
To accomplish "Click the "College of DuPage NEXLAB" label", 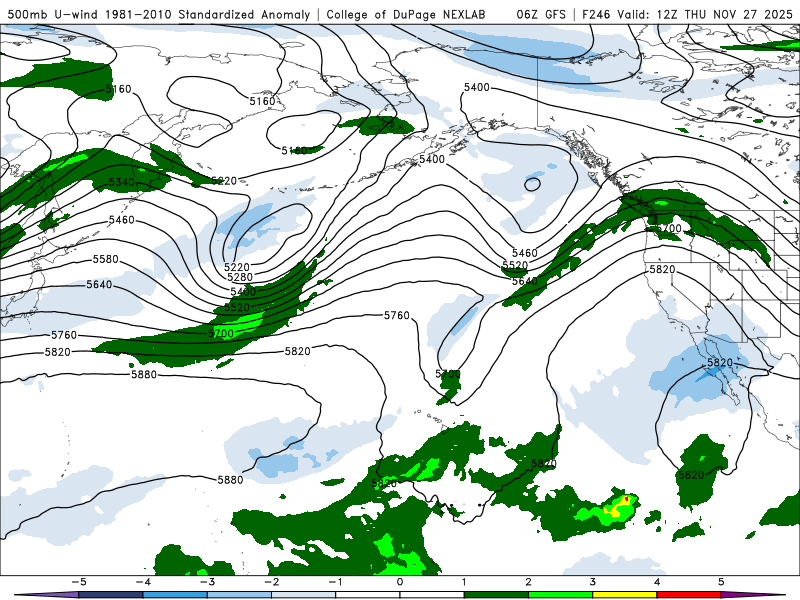I will 406,15.
